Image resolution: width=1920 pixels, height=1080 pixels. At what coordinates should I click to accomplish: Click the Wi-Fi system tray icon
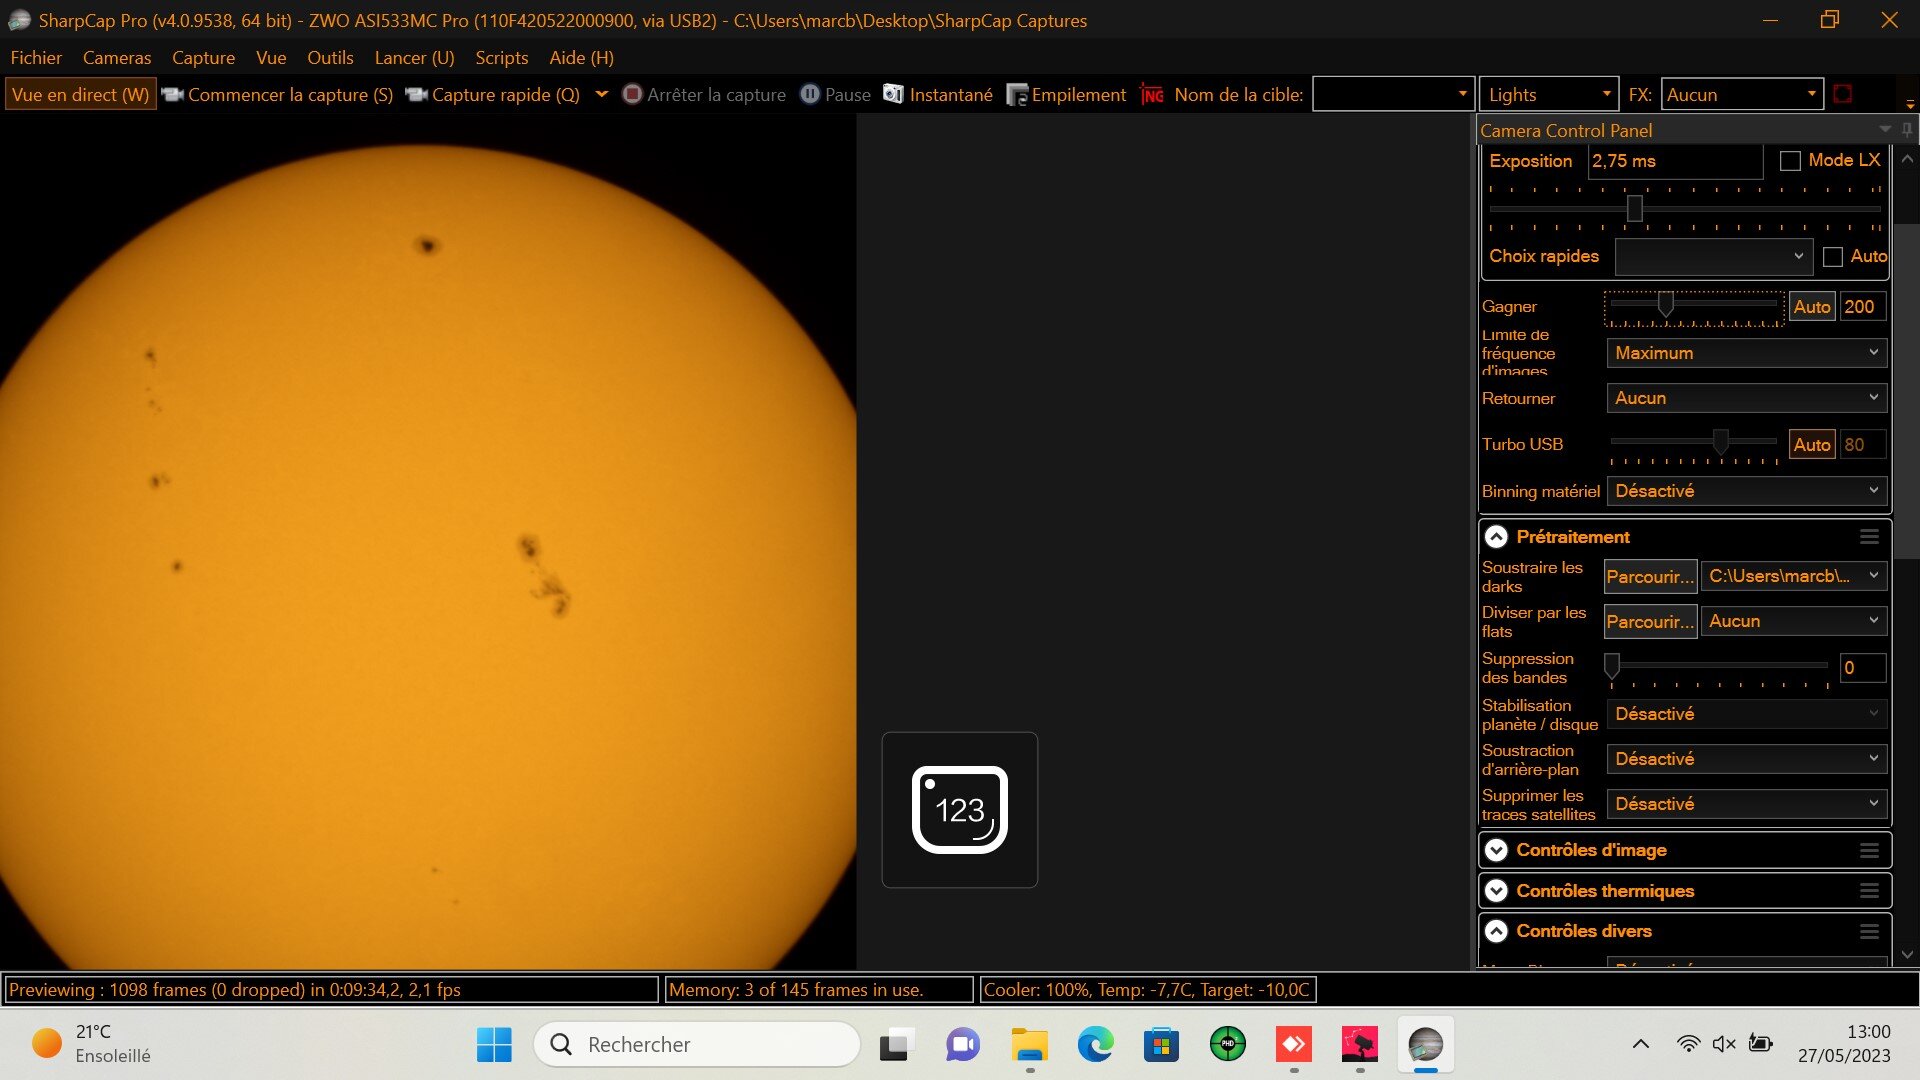[1688, 1044]
